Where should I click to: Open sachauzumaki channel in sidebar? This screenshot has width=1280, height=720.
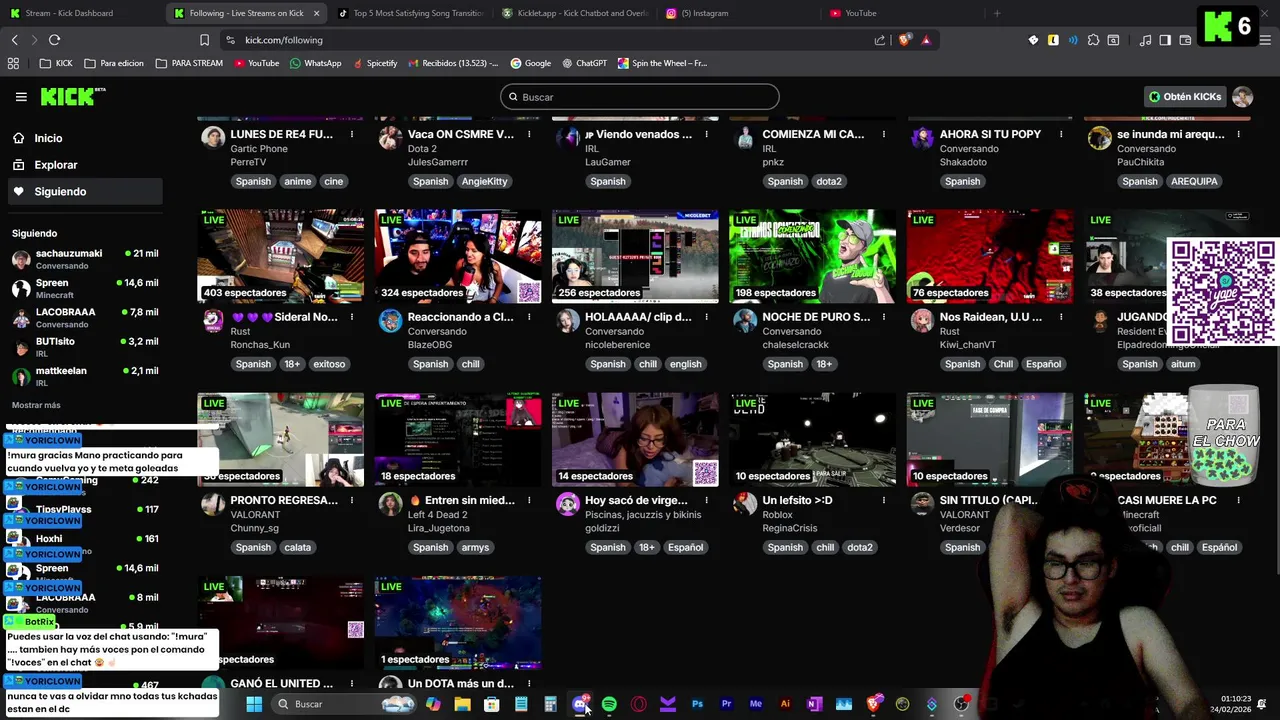pos(85,259)
